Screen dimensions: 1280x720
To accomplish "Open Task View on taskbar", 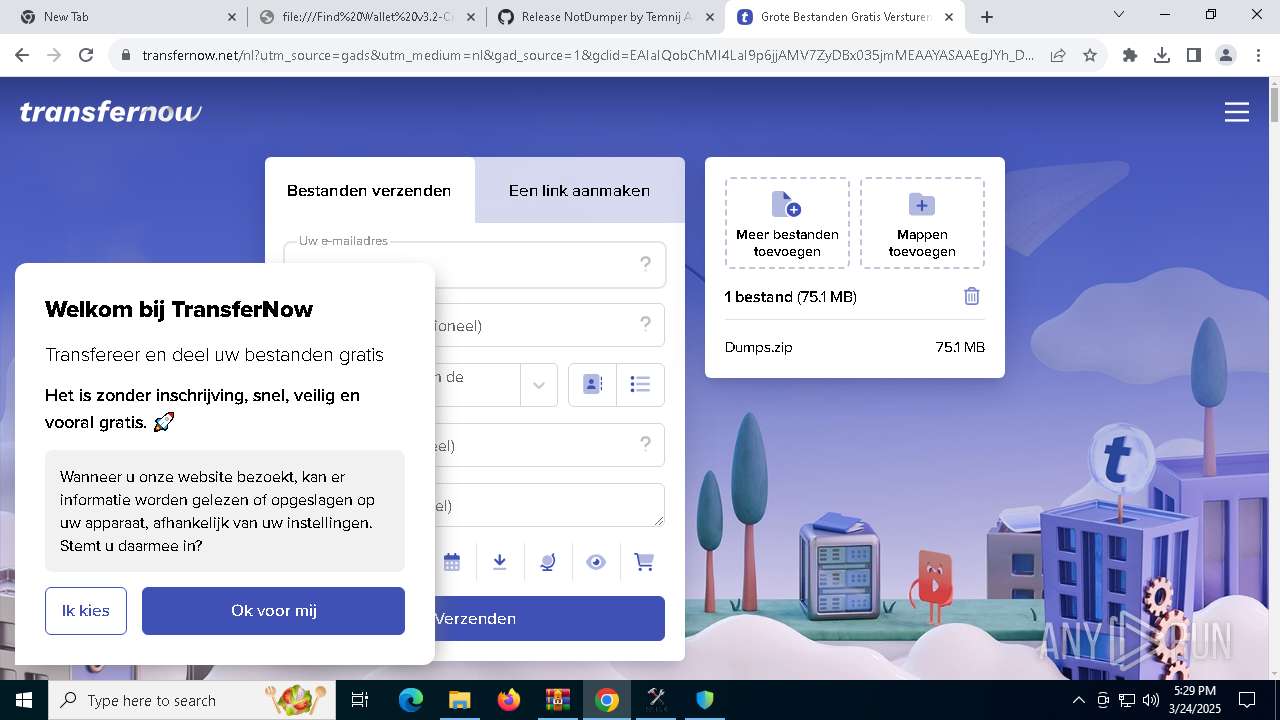I will pyautogui.click(x=360, y=700).
